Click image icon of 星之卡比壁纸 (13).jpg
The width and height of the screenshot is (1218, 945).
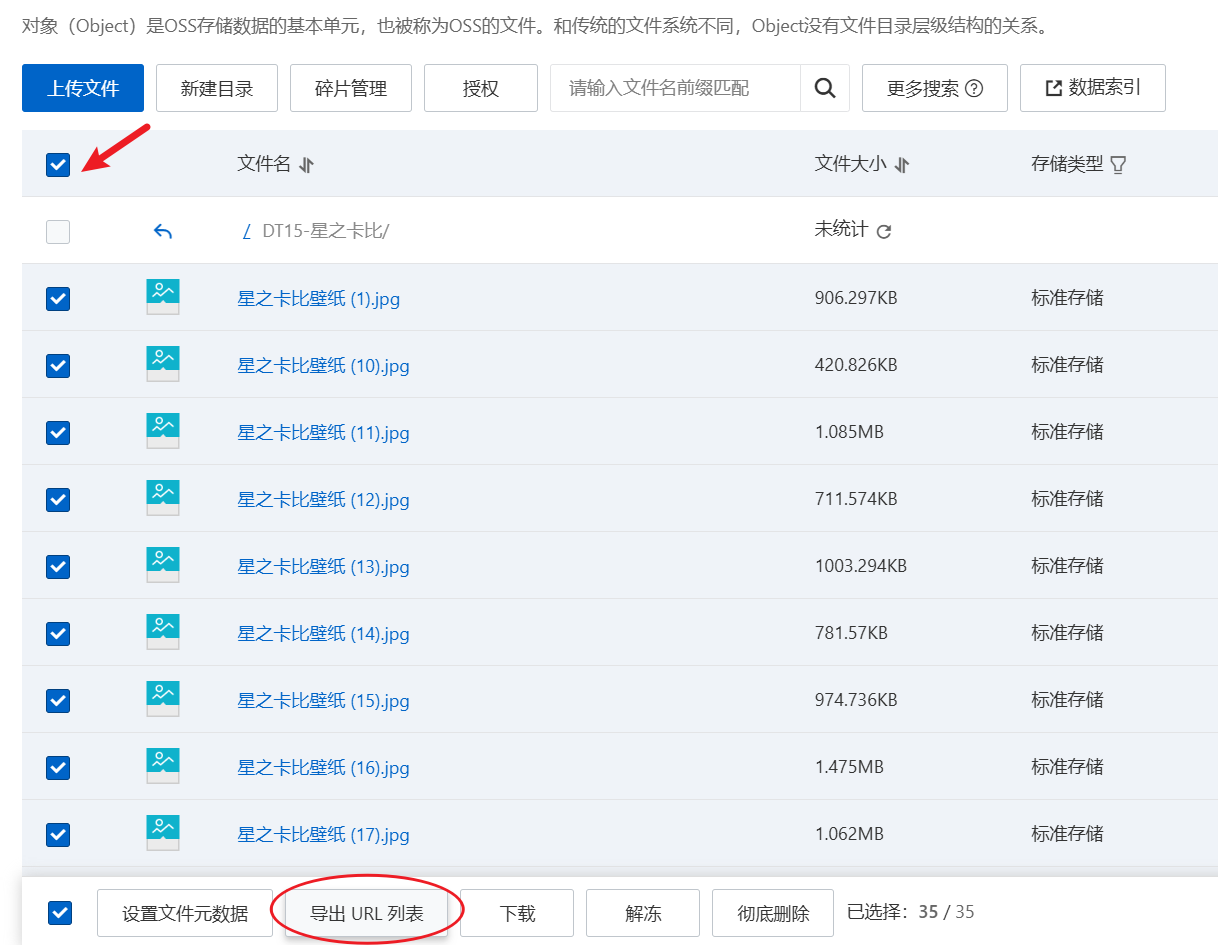pyautogui.click(x=163, y=565)
